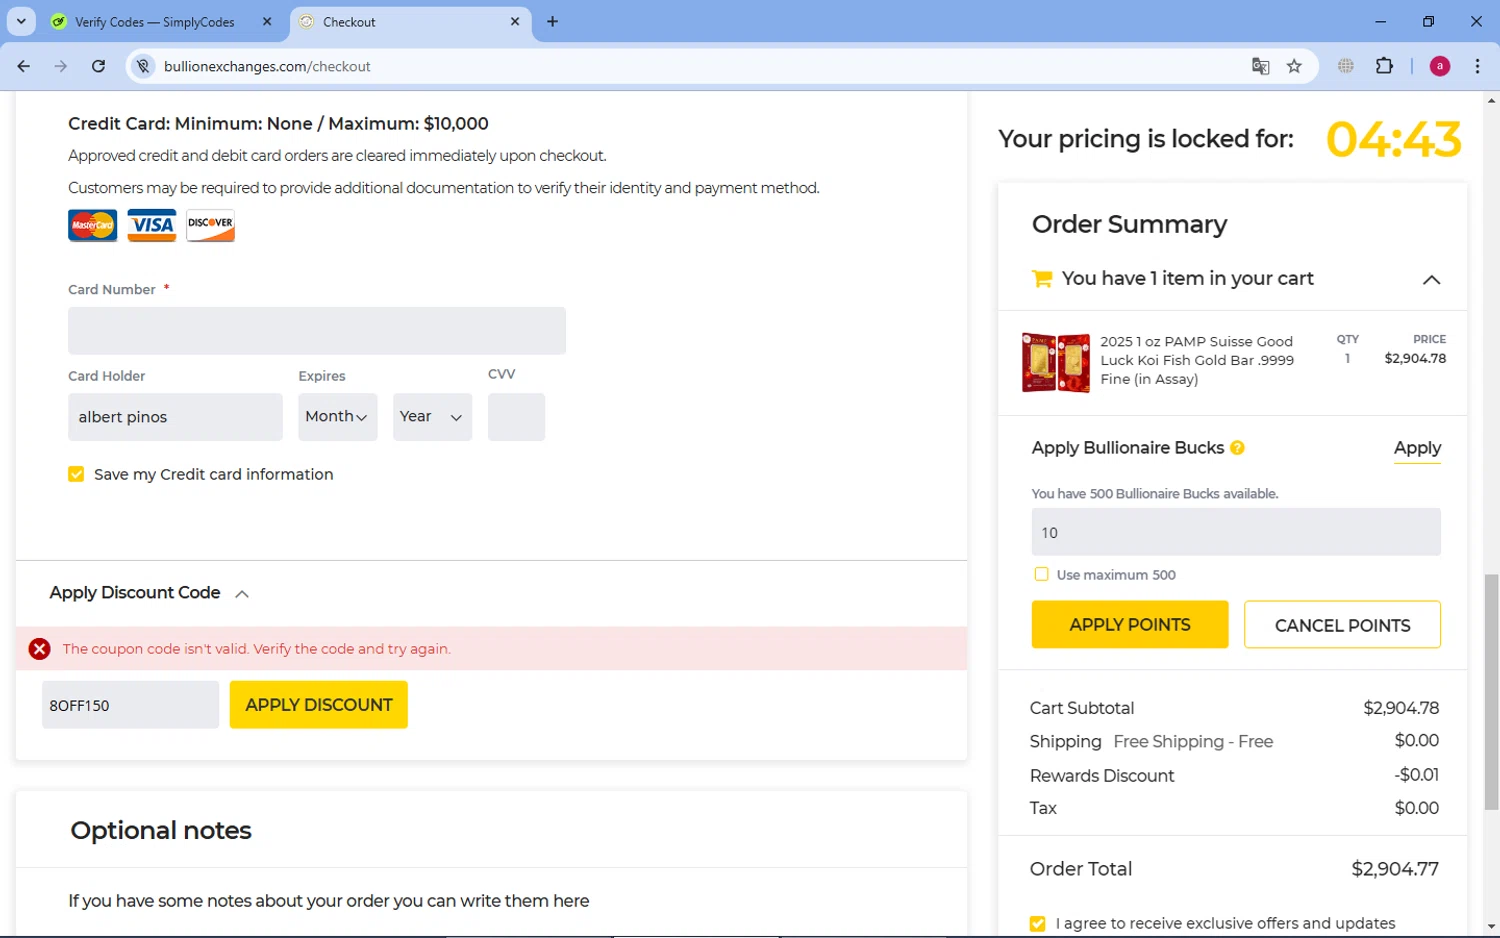
Task: Click the scrollbar down arrow
Action: (1491, 927)
